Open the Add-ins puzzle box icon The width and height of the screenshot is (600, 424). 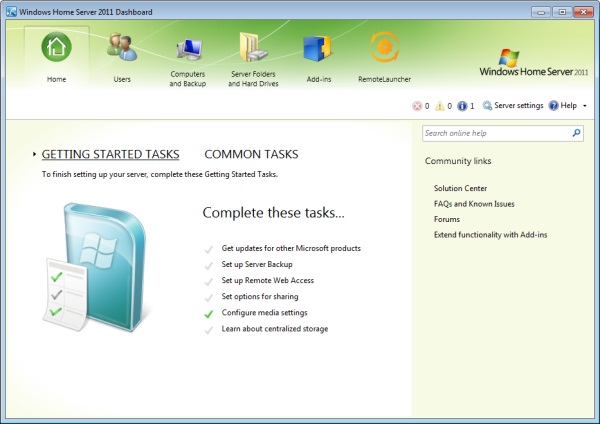317,48
